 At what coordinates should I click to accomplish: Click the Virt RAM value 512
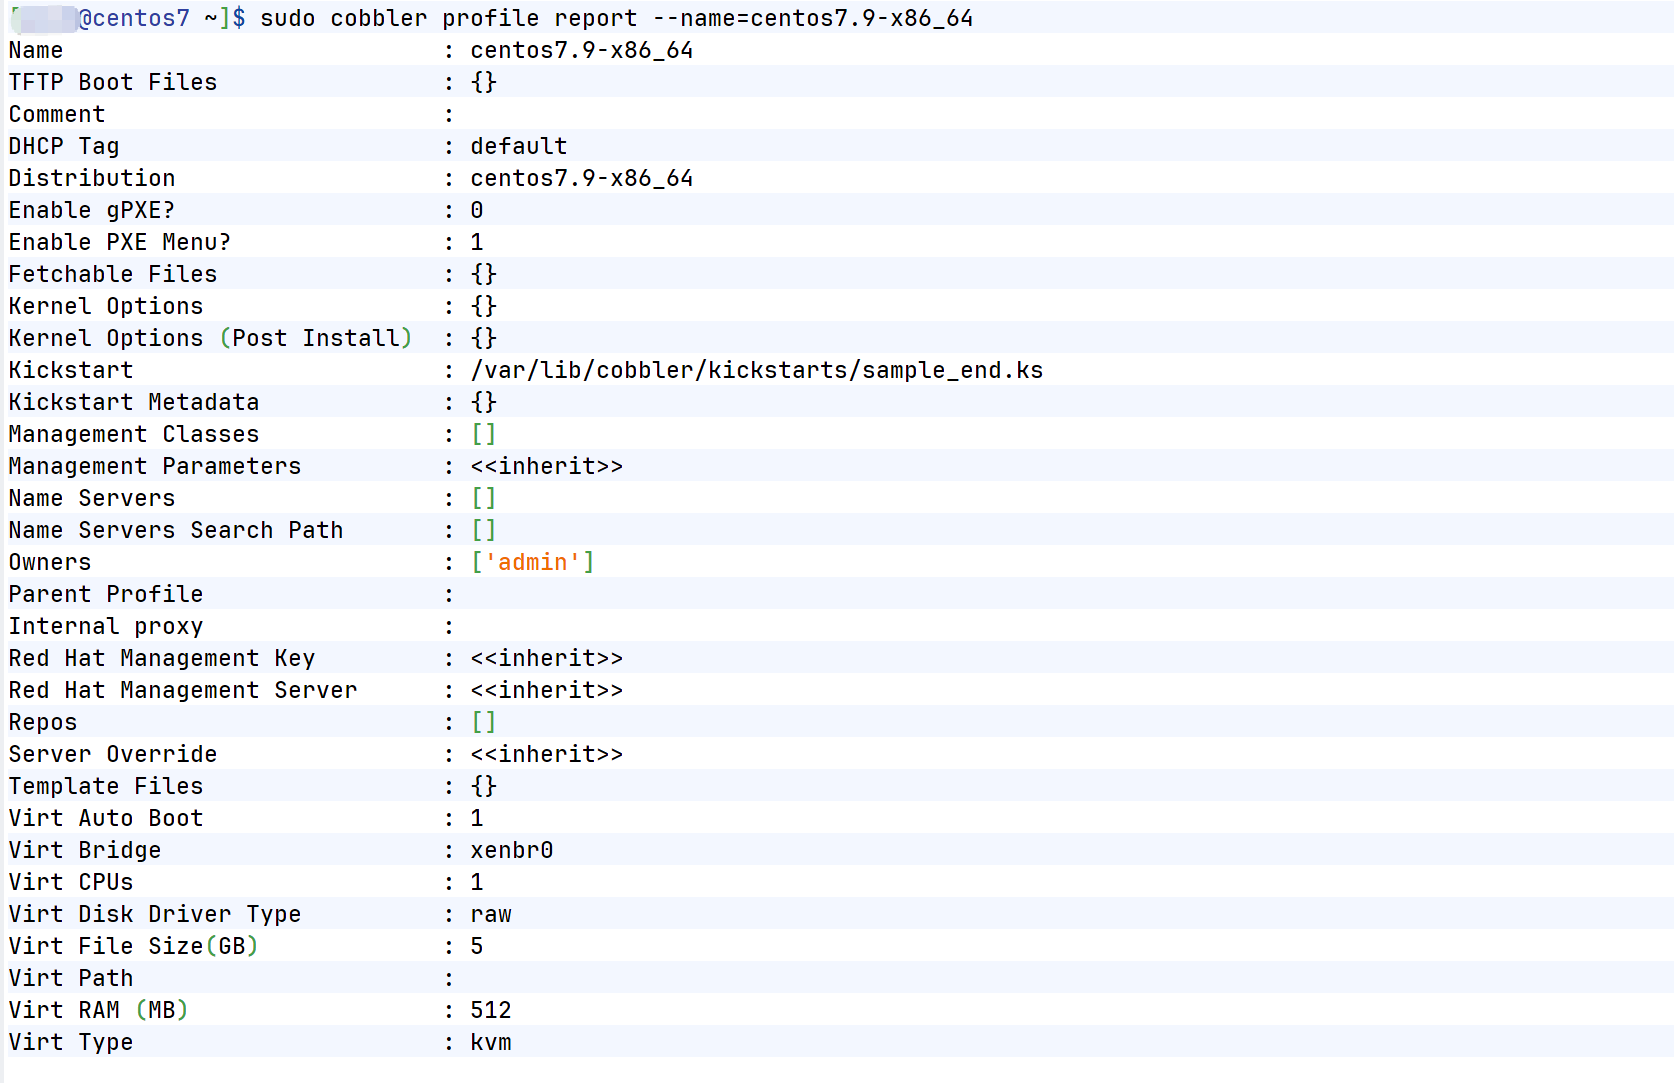(490, 1010)
